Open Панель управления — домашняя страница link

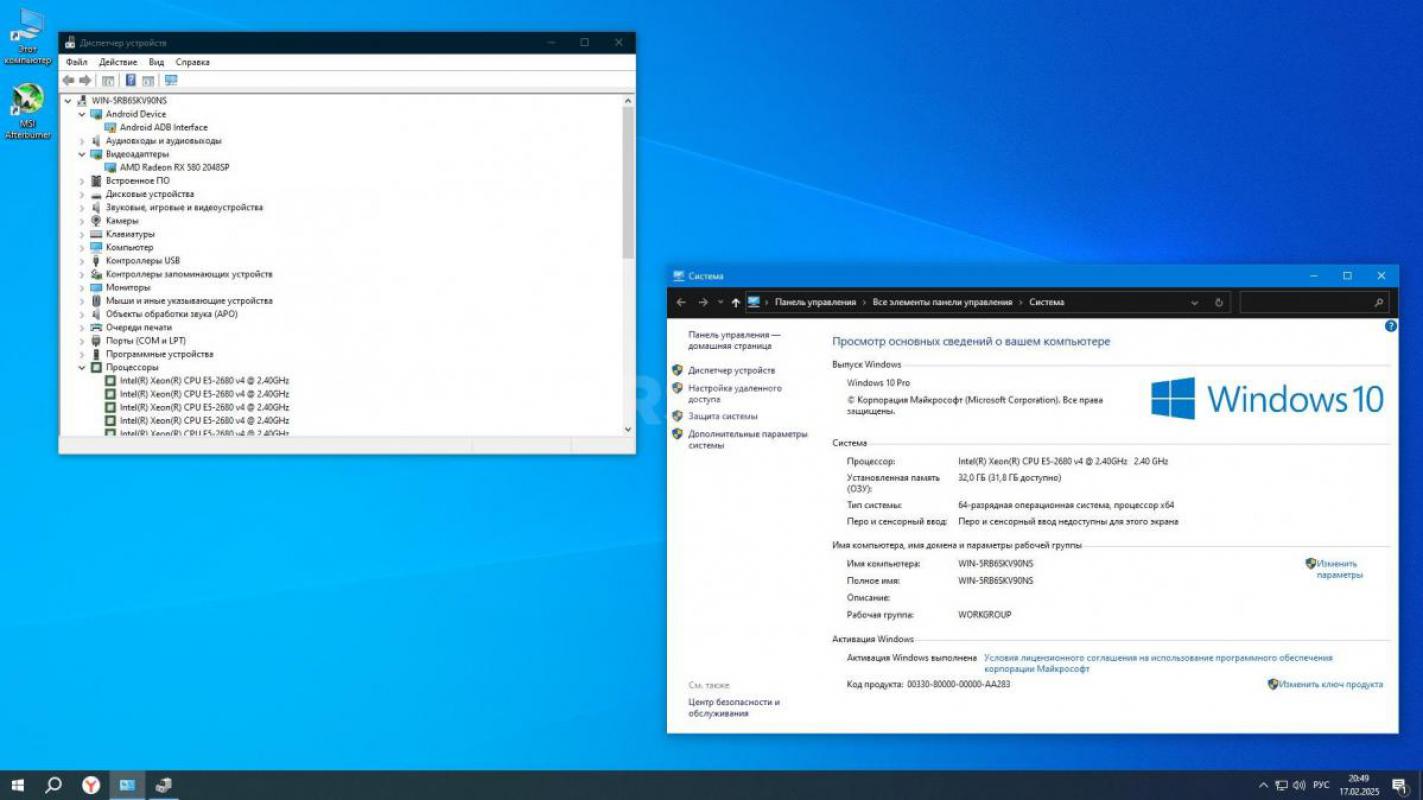tap(734, 340)
